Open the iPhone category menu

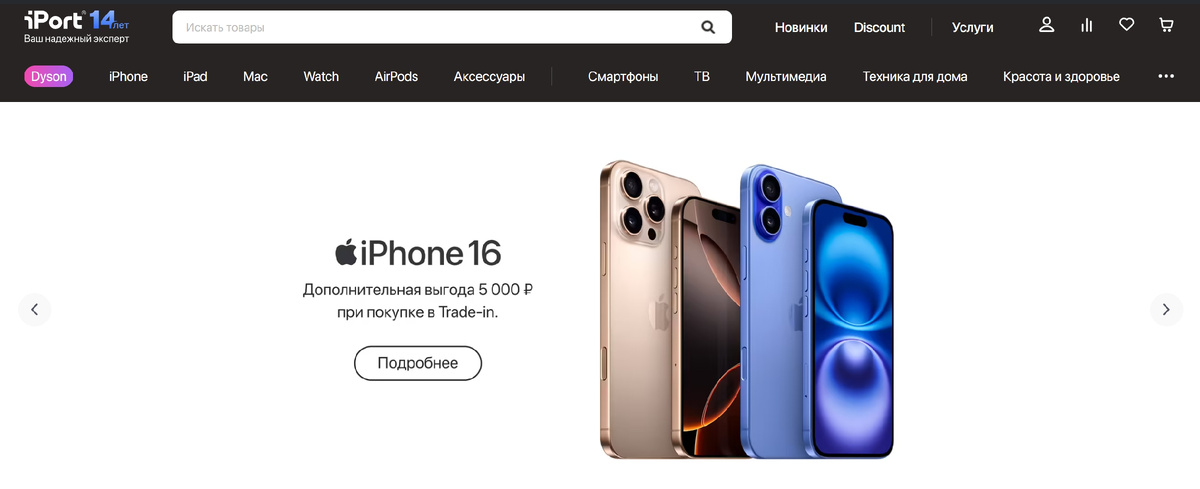click(128, 76)
